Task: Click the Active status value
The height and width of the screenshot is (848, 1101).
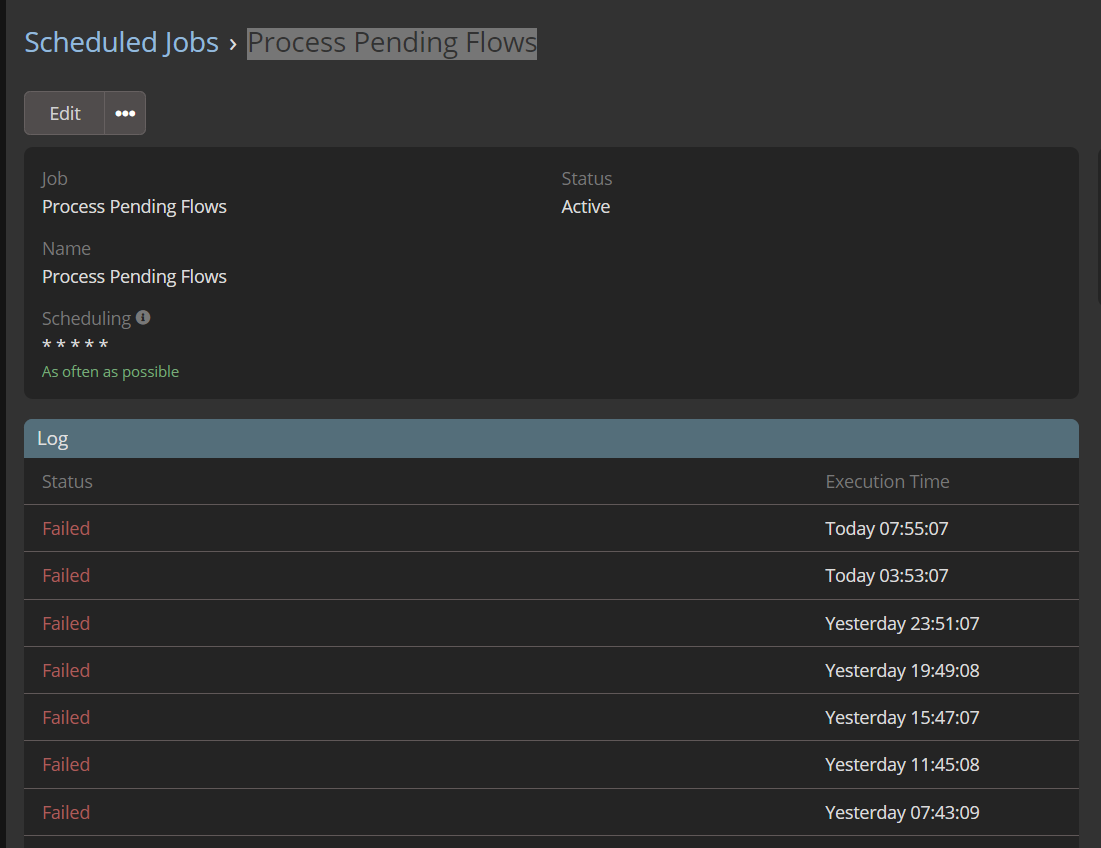Action: [586, 207]
